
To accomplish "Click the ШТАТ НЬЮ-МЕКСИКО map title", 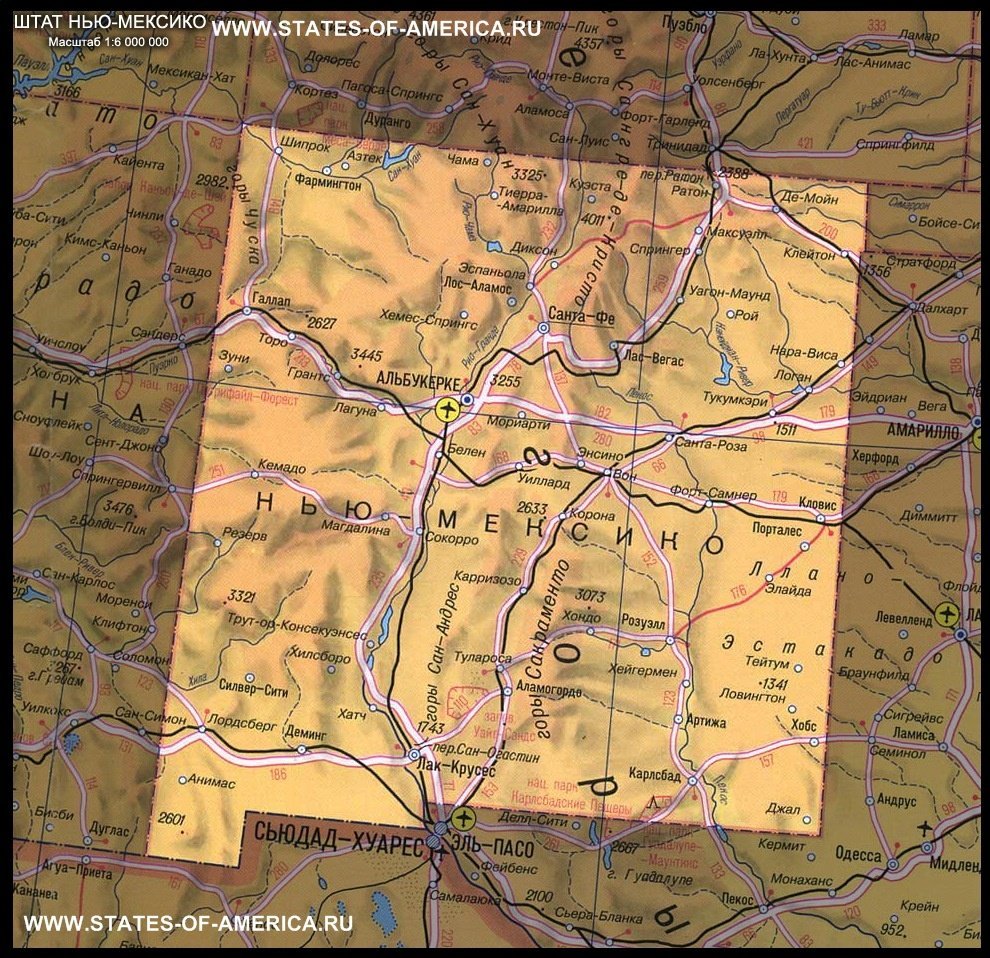I will click(x=110, y=22).
